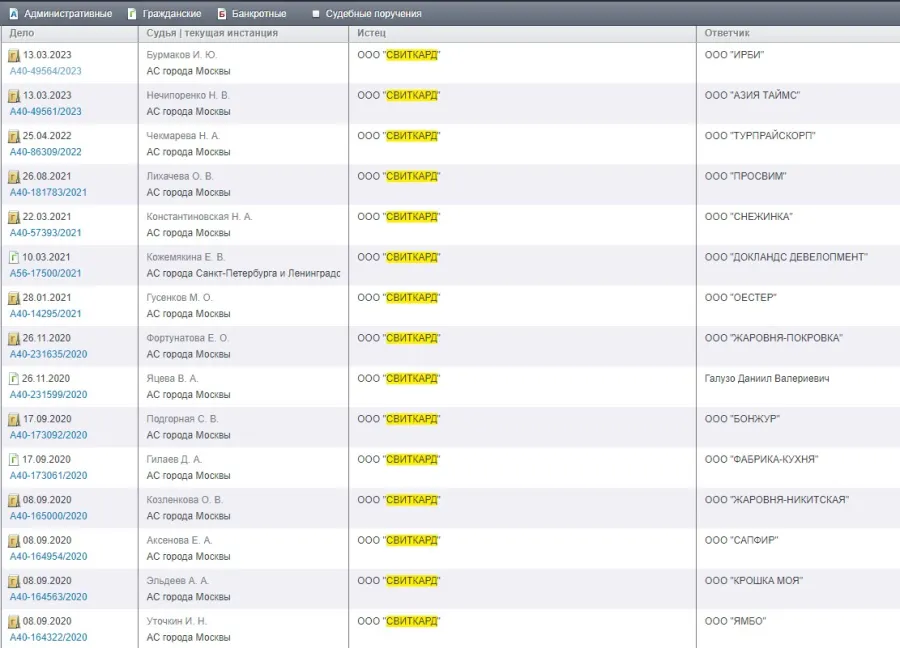Click judge name Нечипоренко Н. В.

coord(188,95)
